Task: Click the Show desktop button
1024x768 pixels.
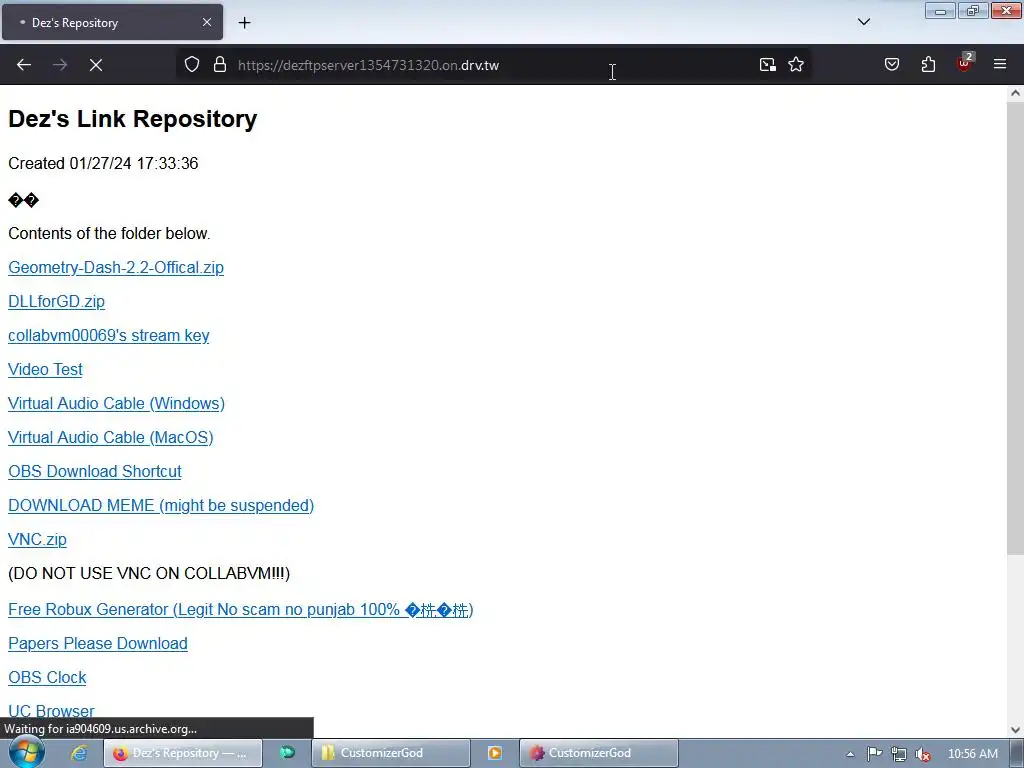Action: (1017, 753)
